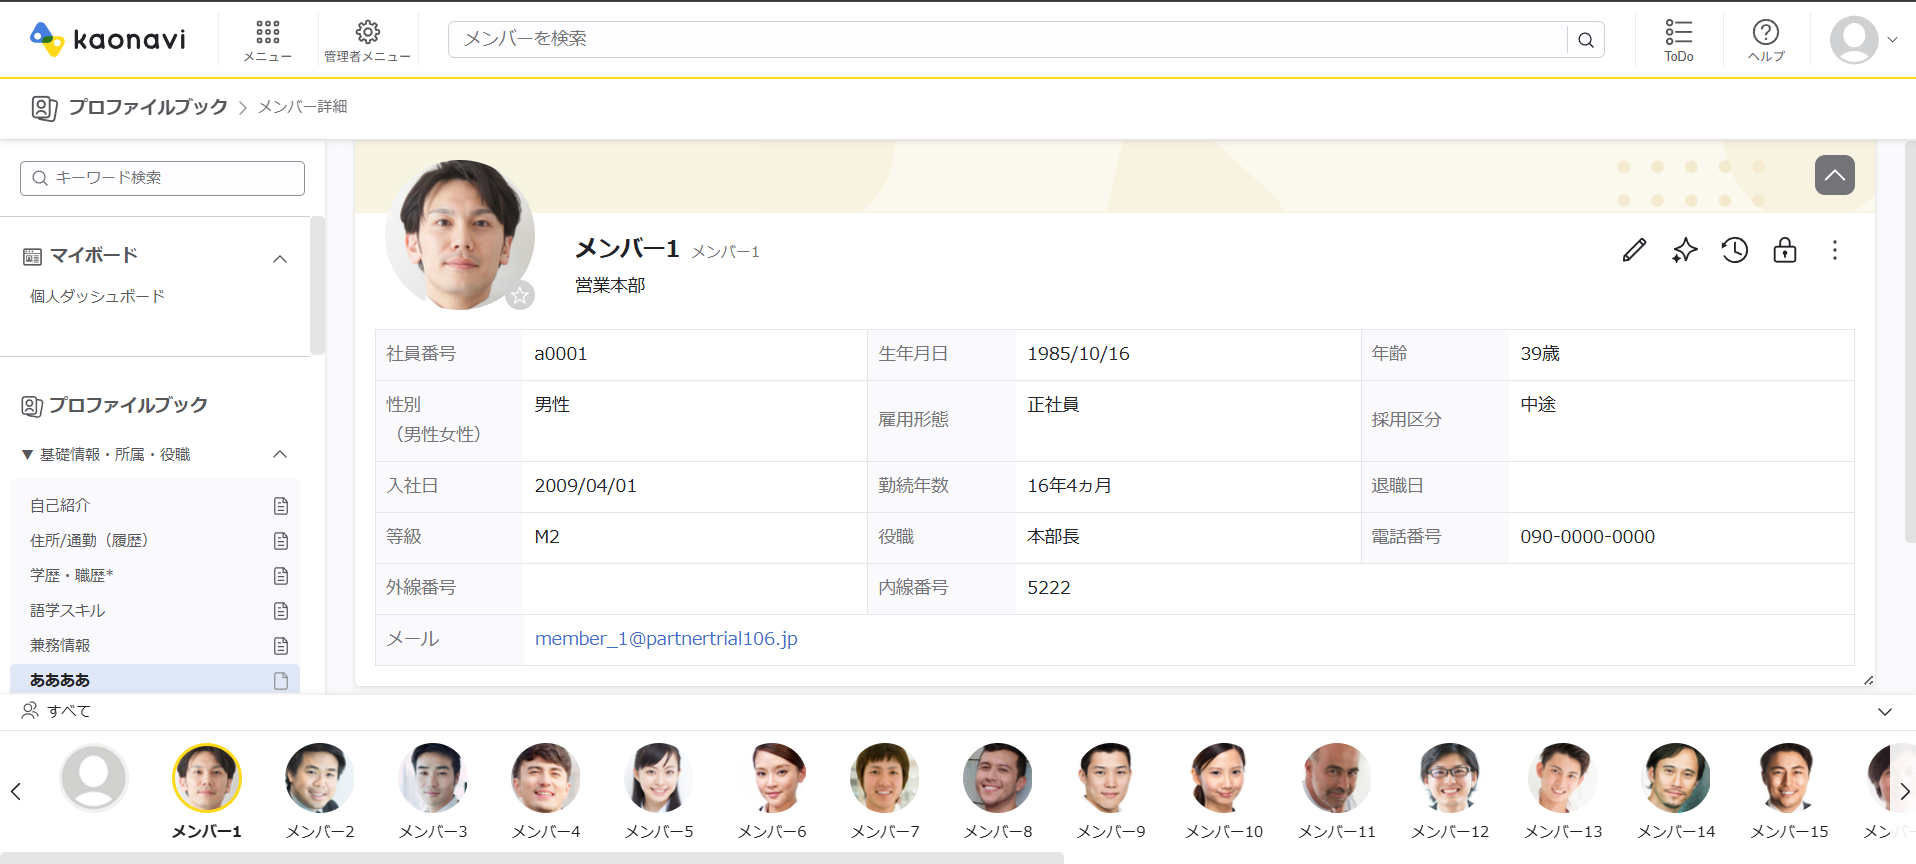Collapse the マイボード section
1916x864 pixels.
[x=280, y=259]
